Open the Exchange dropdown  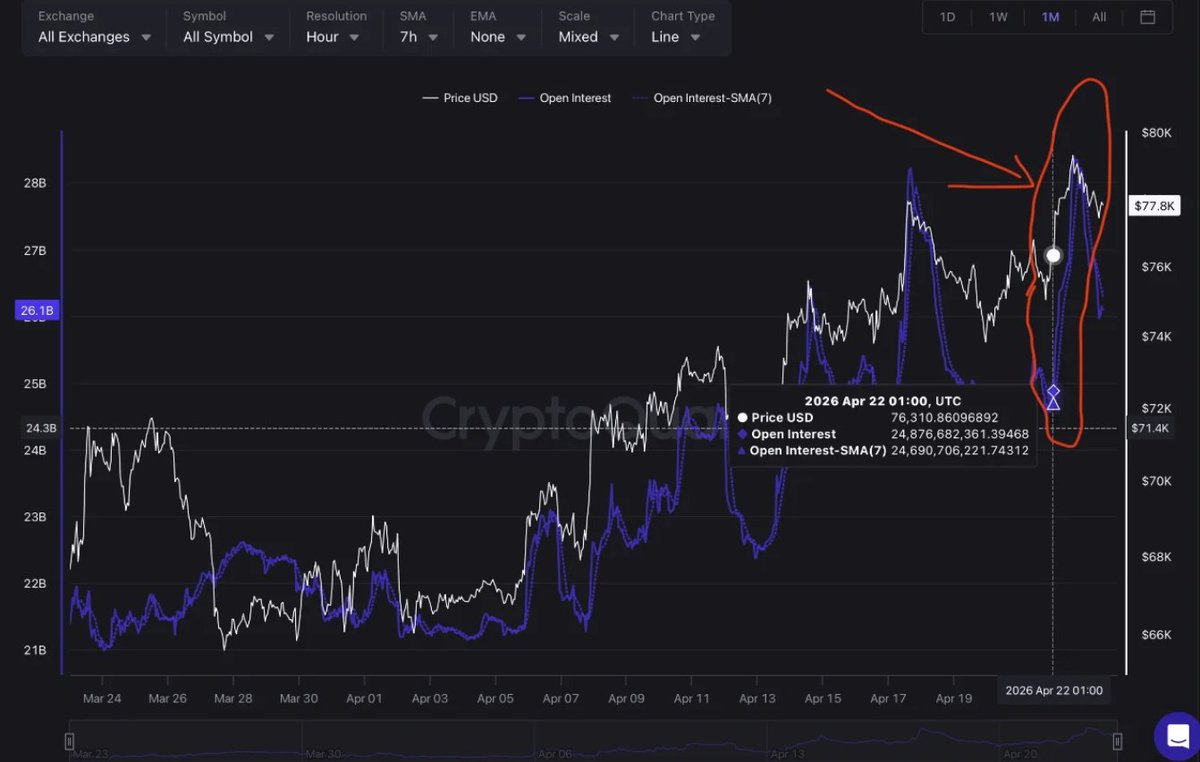click(x=92, y=36)
